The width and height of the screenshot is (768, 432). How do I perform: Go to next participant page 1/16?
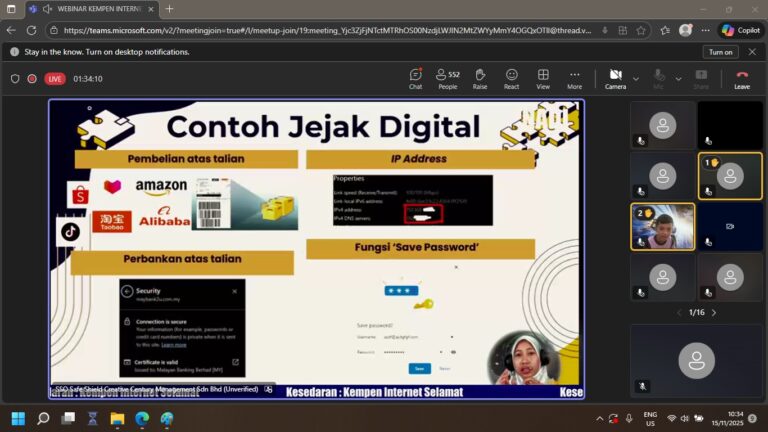click(714, 313)
